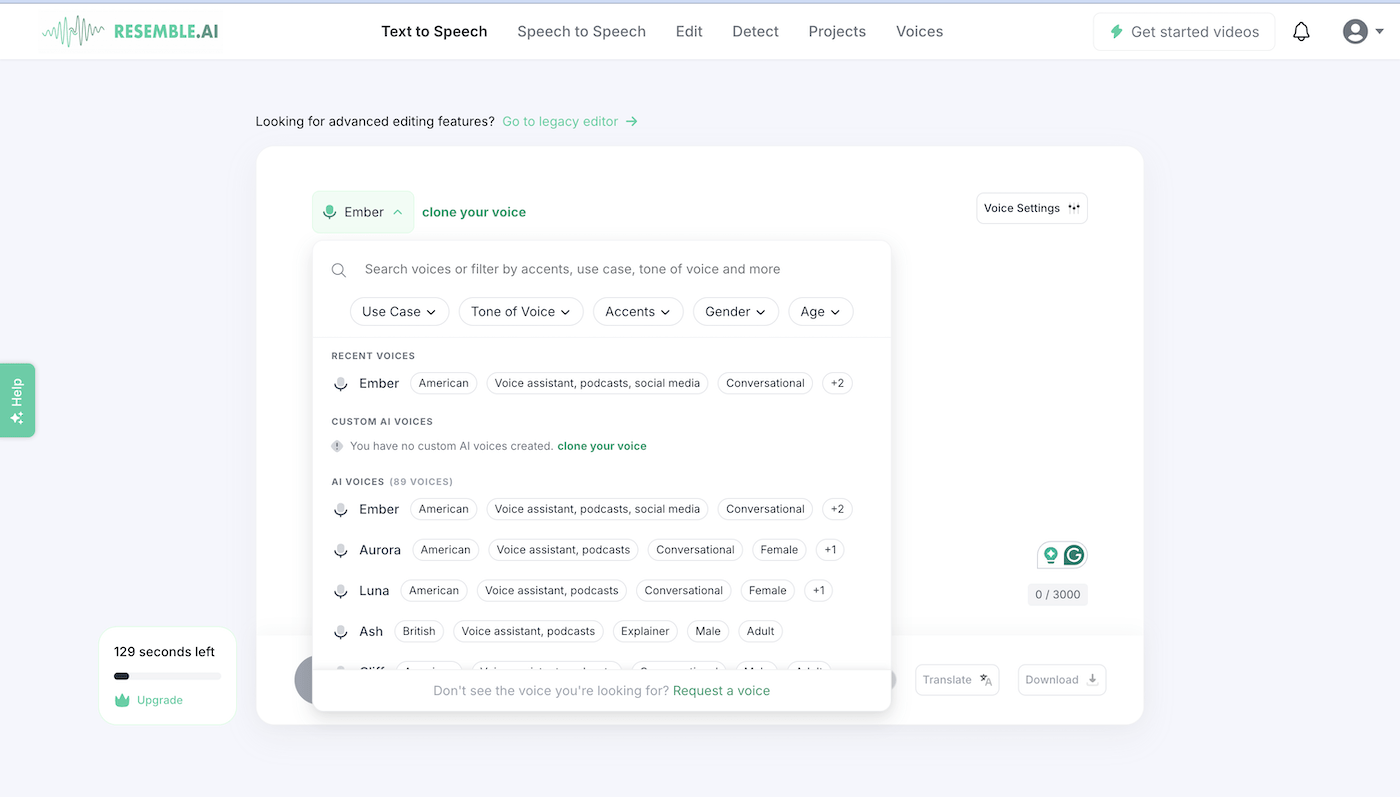Switch to Speech to Speech tab
This screenshot has width=1400, height=797.
[581, 32]
